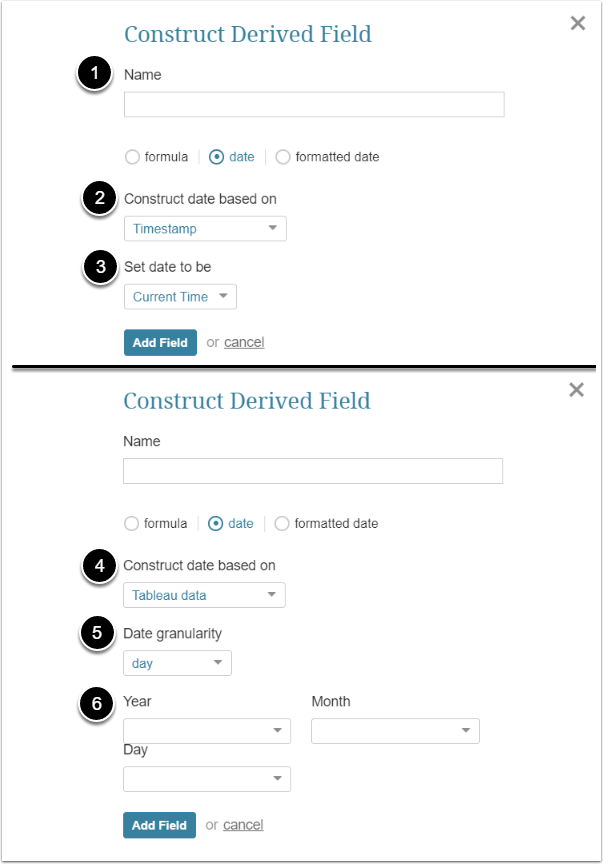Open the Day dropdown
The image size is (603, 864).
coord(207,778)
